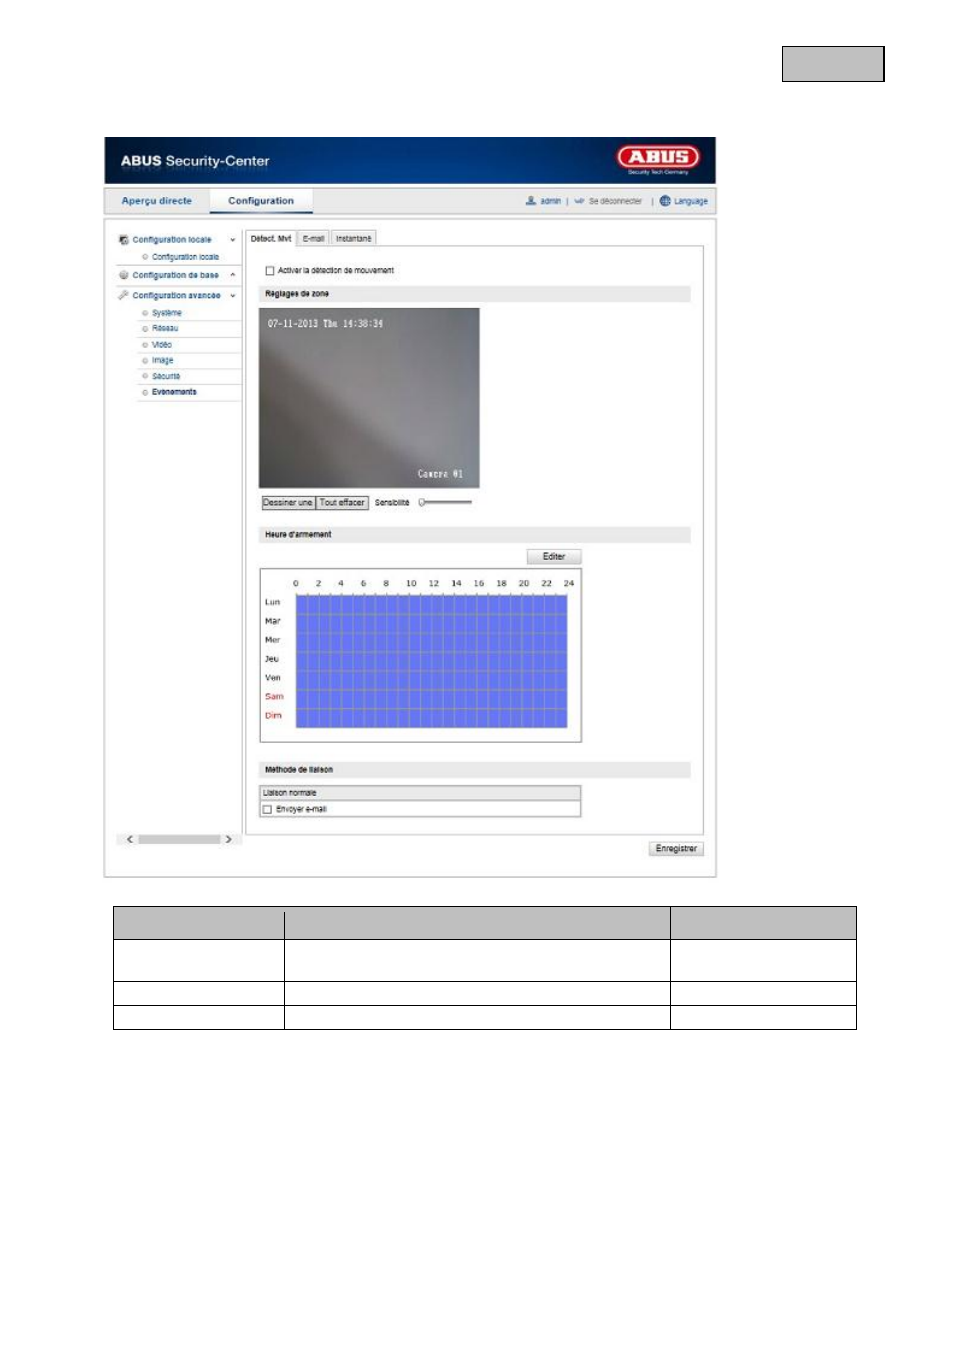
Task: Click the Heure d'armement section header
Action: pyautogui.click(x=477, y=535)
